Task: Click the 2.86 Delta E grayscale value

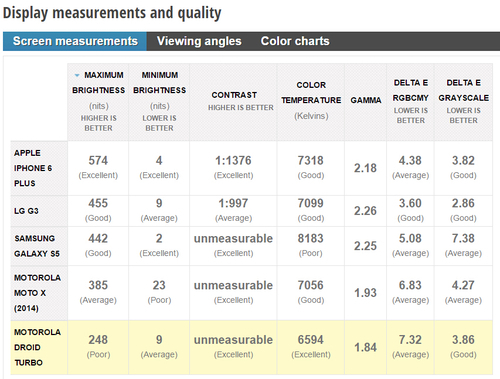Action: point(463,203)
